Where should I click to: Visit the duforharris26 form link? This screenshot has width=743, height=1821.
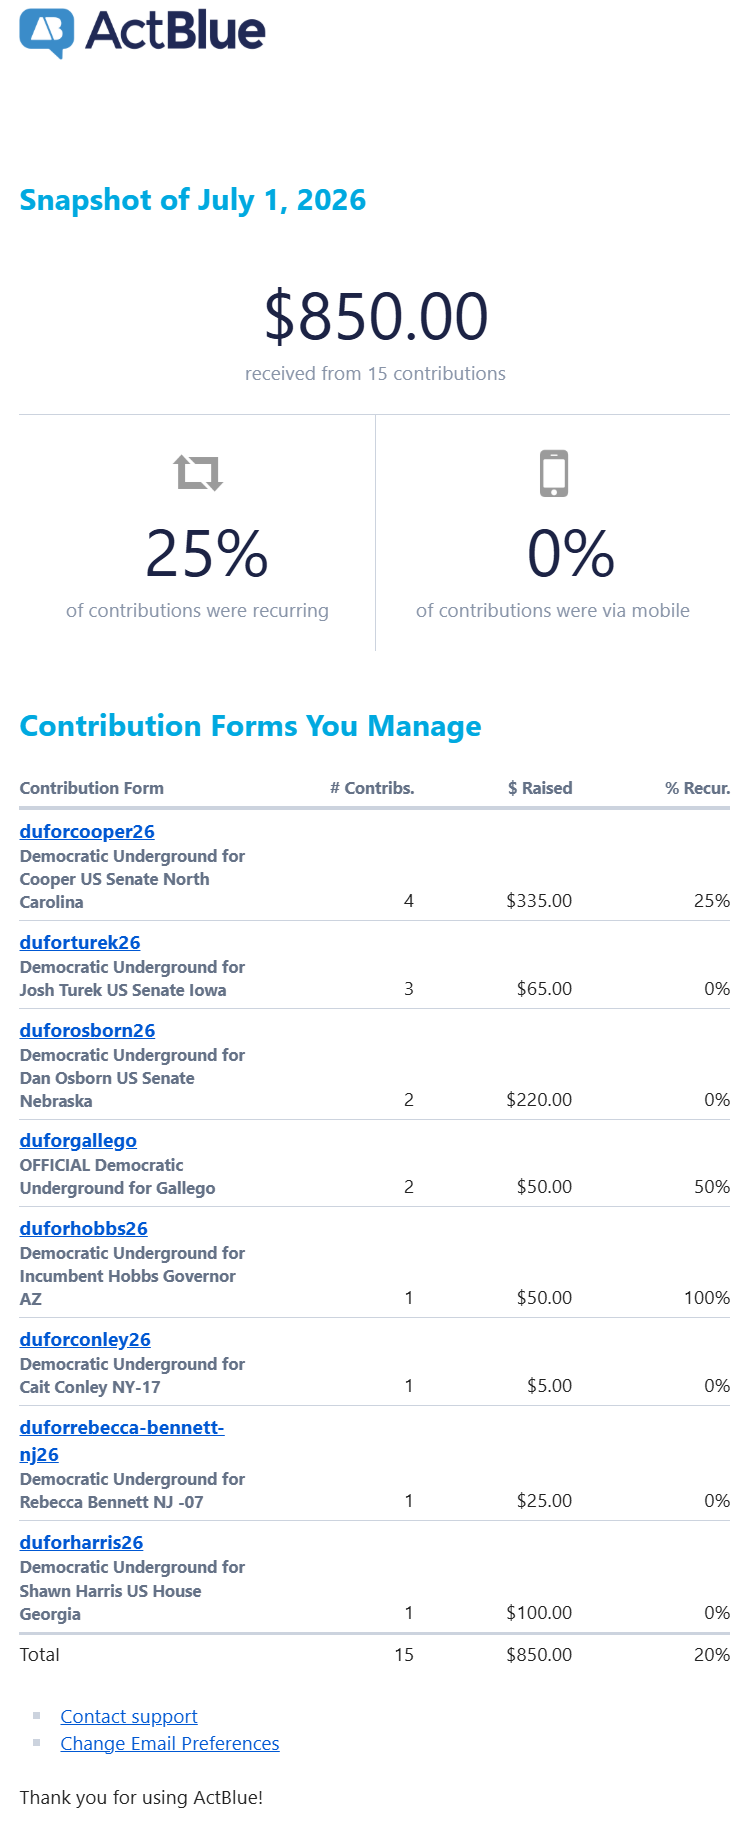point(81,1542)
